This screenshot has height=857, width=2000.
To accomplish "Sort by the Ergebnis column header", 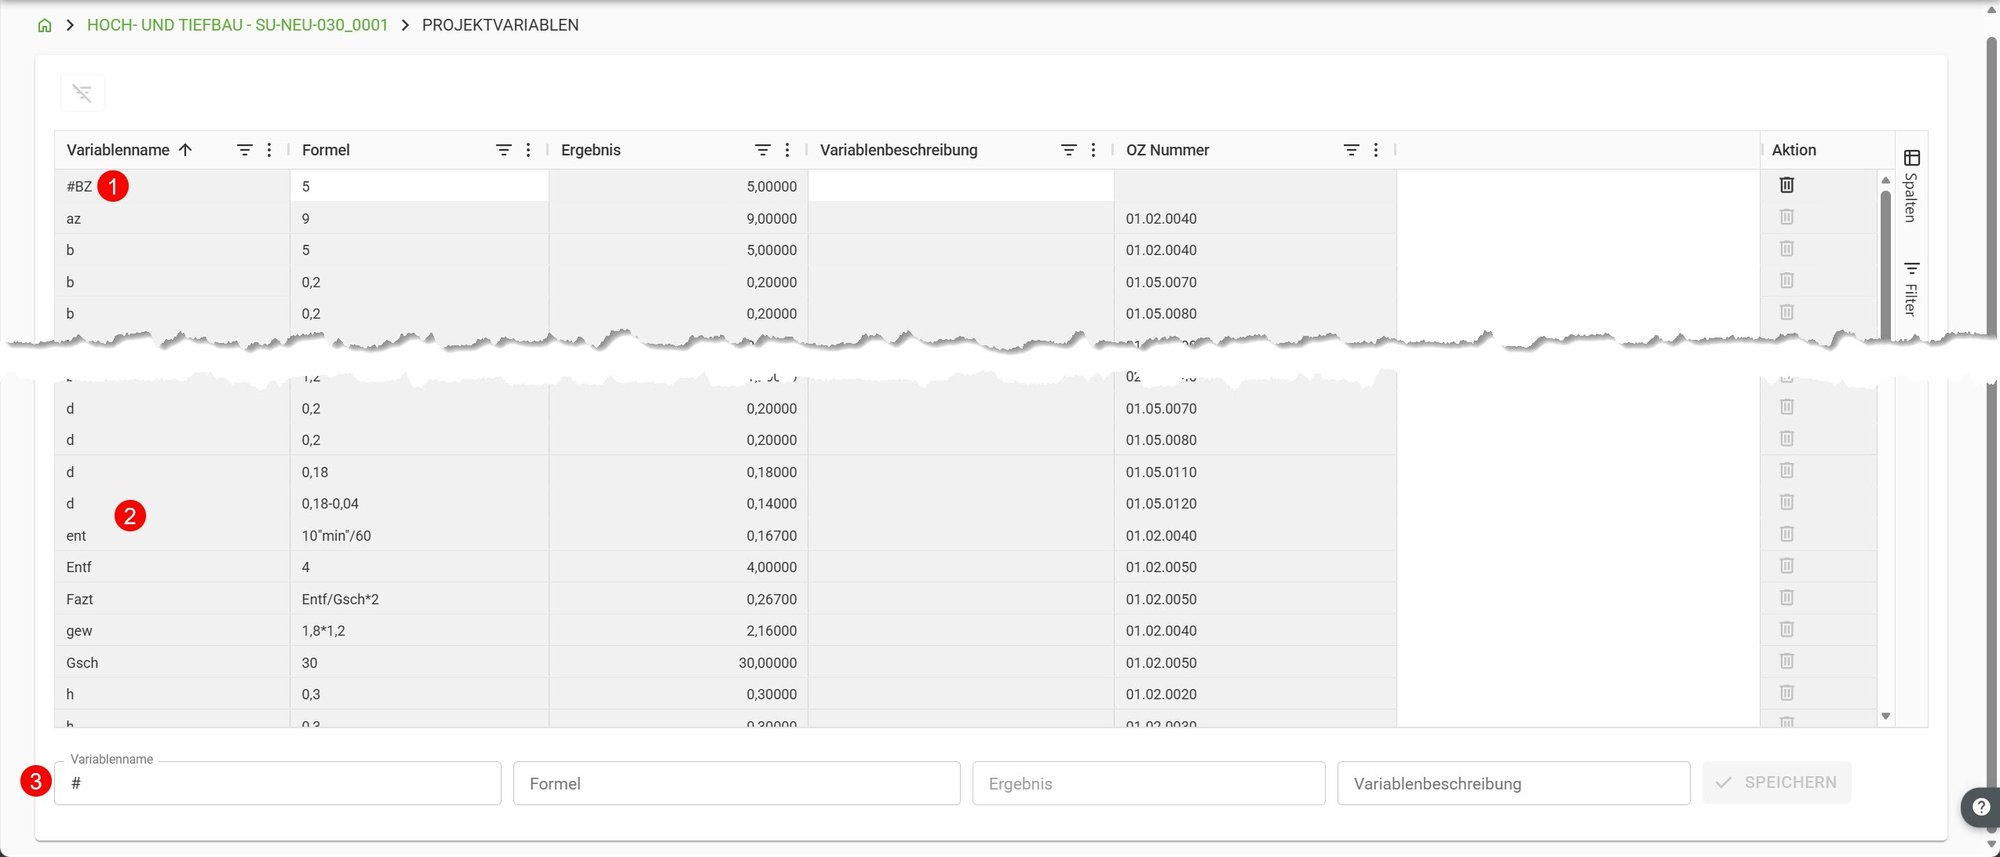I will pos(591,150).
